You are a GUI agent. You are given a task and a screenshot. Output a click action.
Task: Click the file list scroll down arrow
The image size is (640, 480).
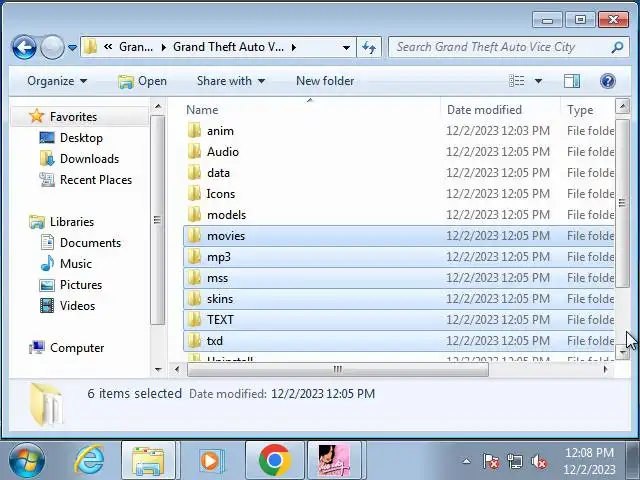(622, 352)
